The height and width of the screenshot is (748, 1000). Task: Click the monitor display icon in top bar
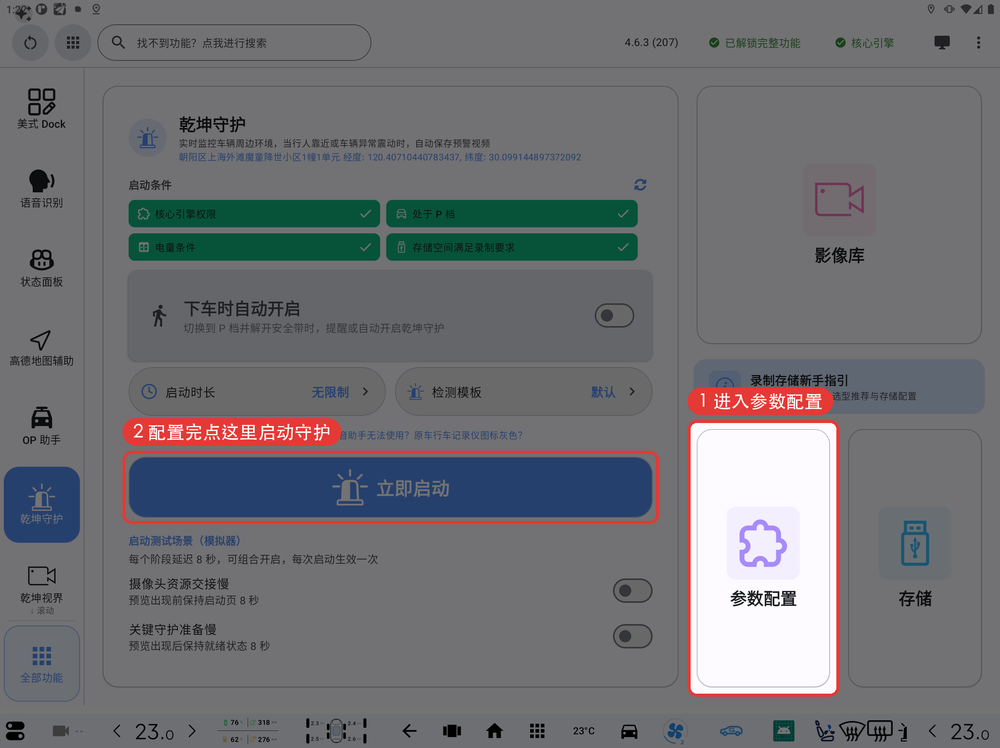pos(941,43)
